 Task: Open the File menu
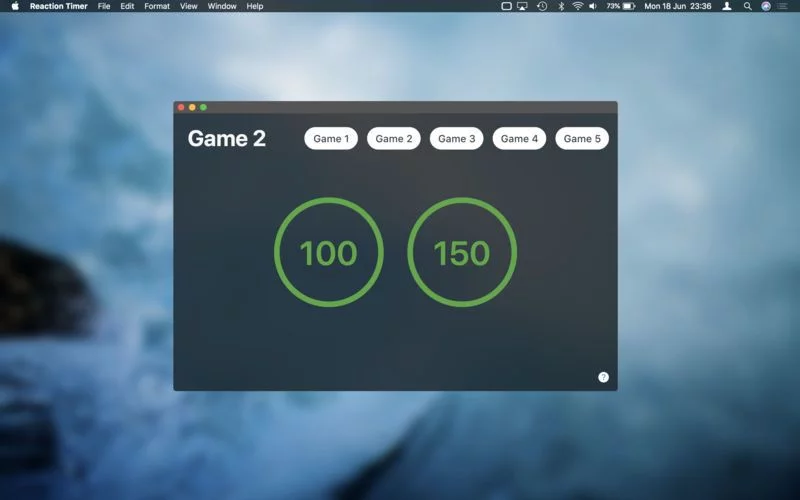coord(104,6)
